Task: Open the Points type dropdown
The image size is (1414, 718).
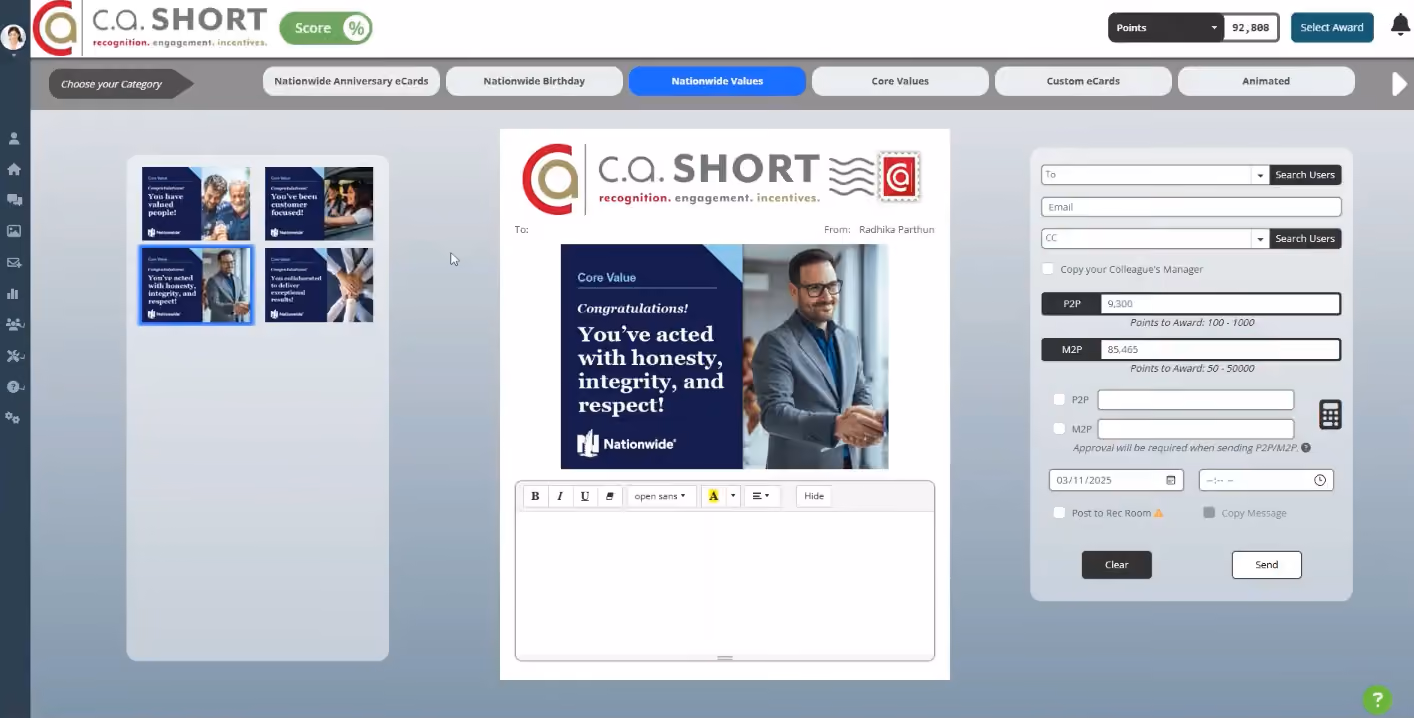Action: pos(1166,28)
